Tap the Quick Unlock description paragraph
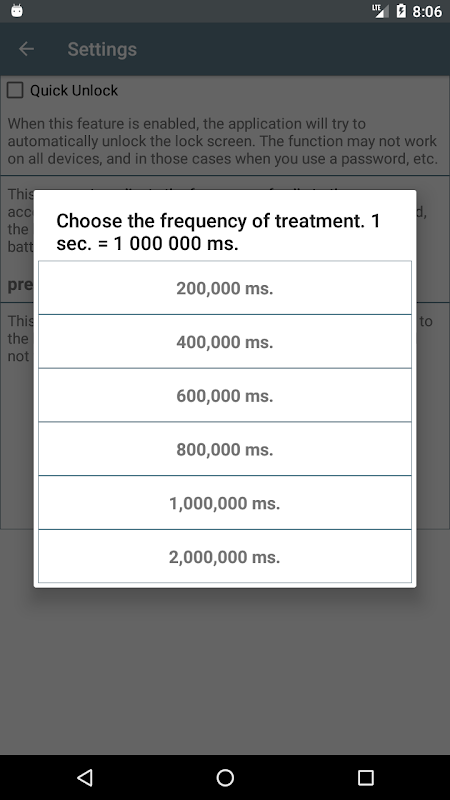This screenshot has height=800, width=450. click(222, 141)
